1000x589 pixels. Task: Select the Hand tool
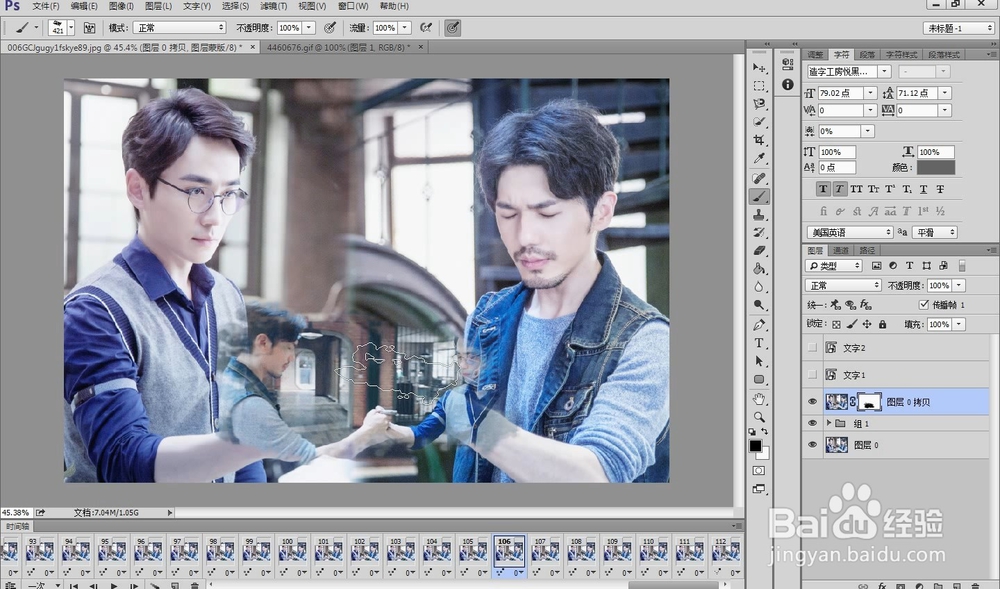tap(758, 399)
